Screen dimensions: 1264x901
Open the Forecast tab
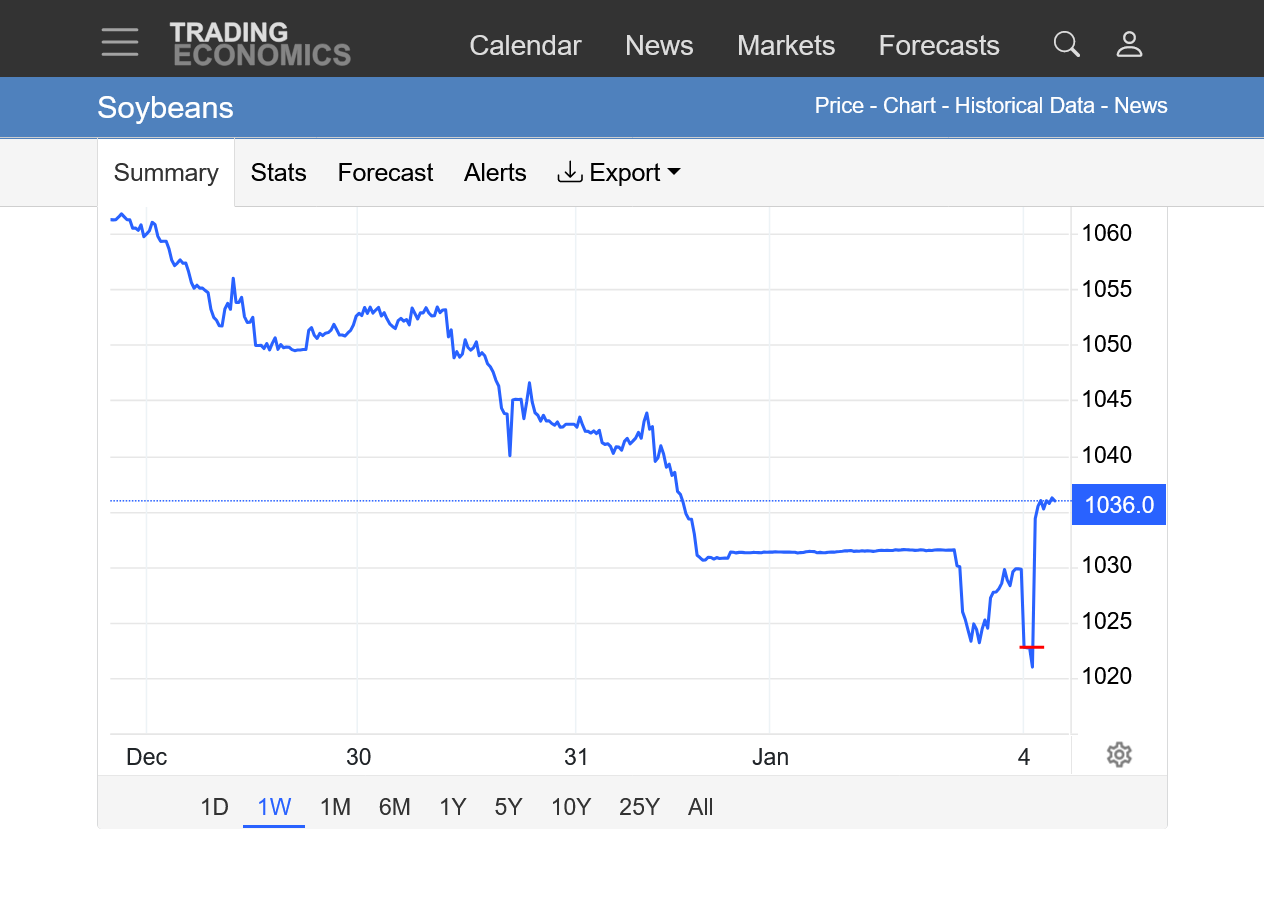tap(385, 173)
